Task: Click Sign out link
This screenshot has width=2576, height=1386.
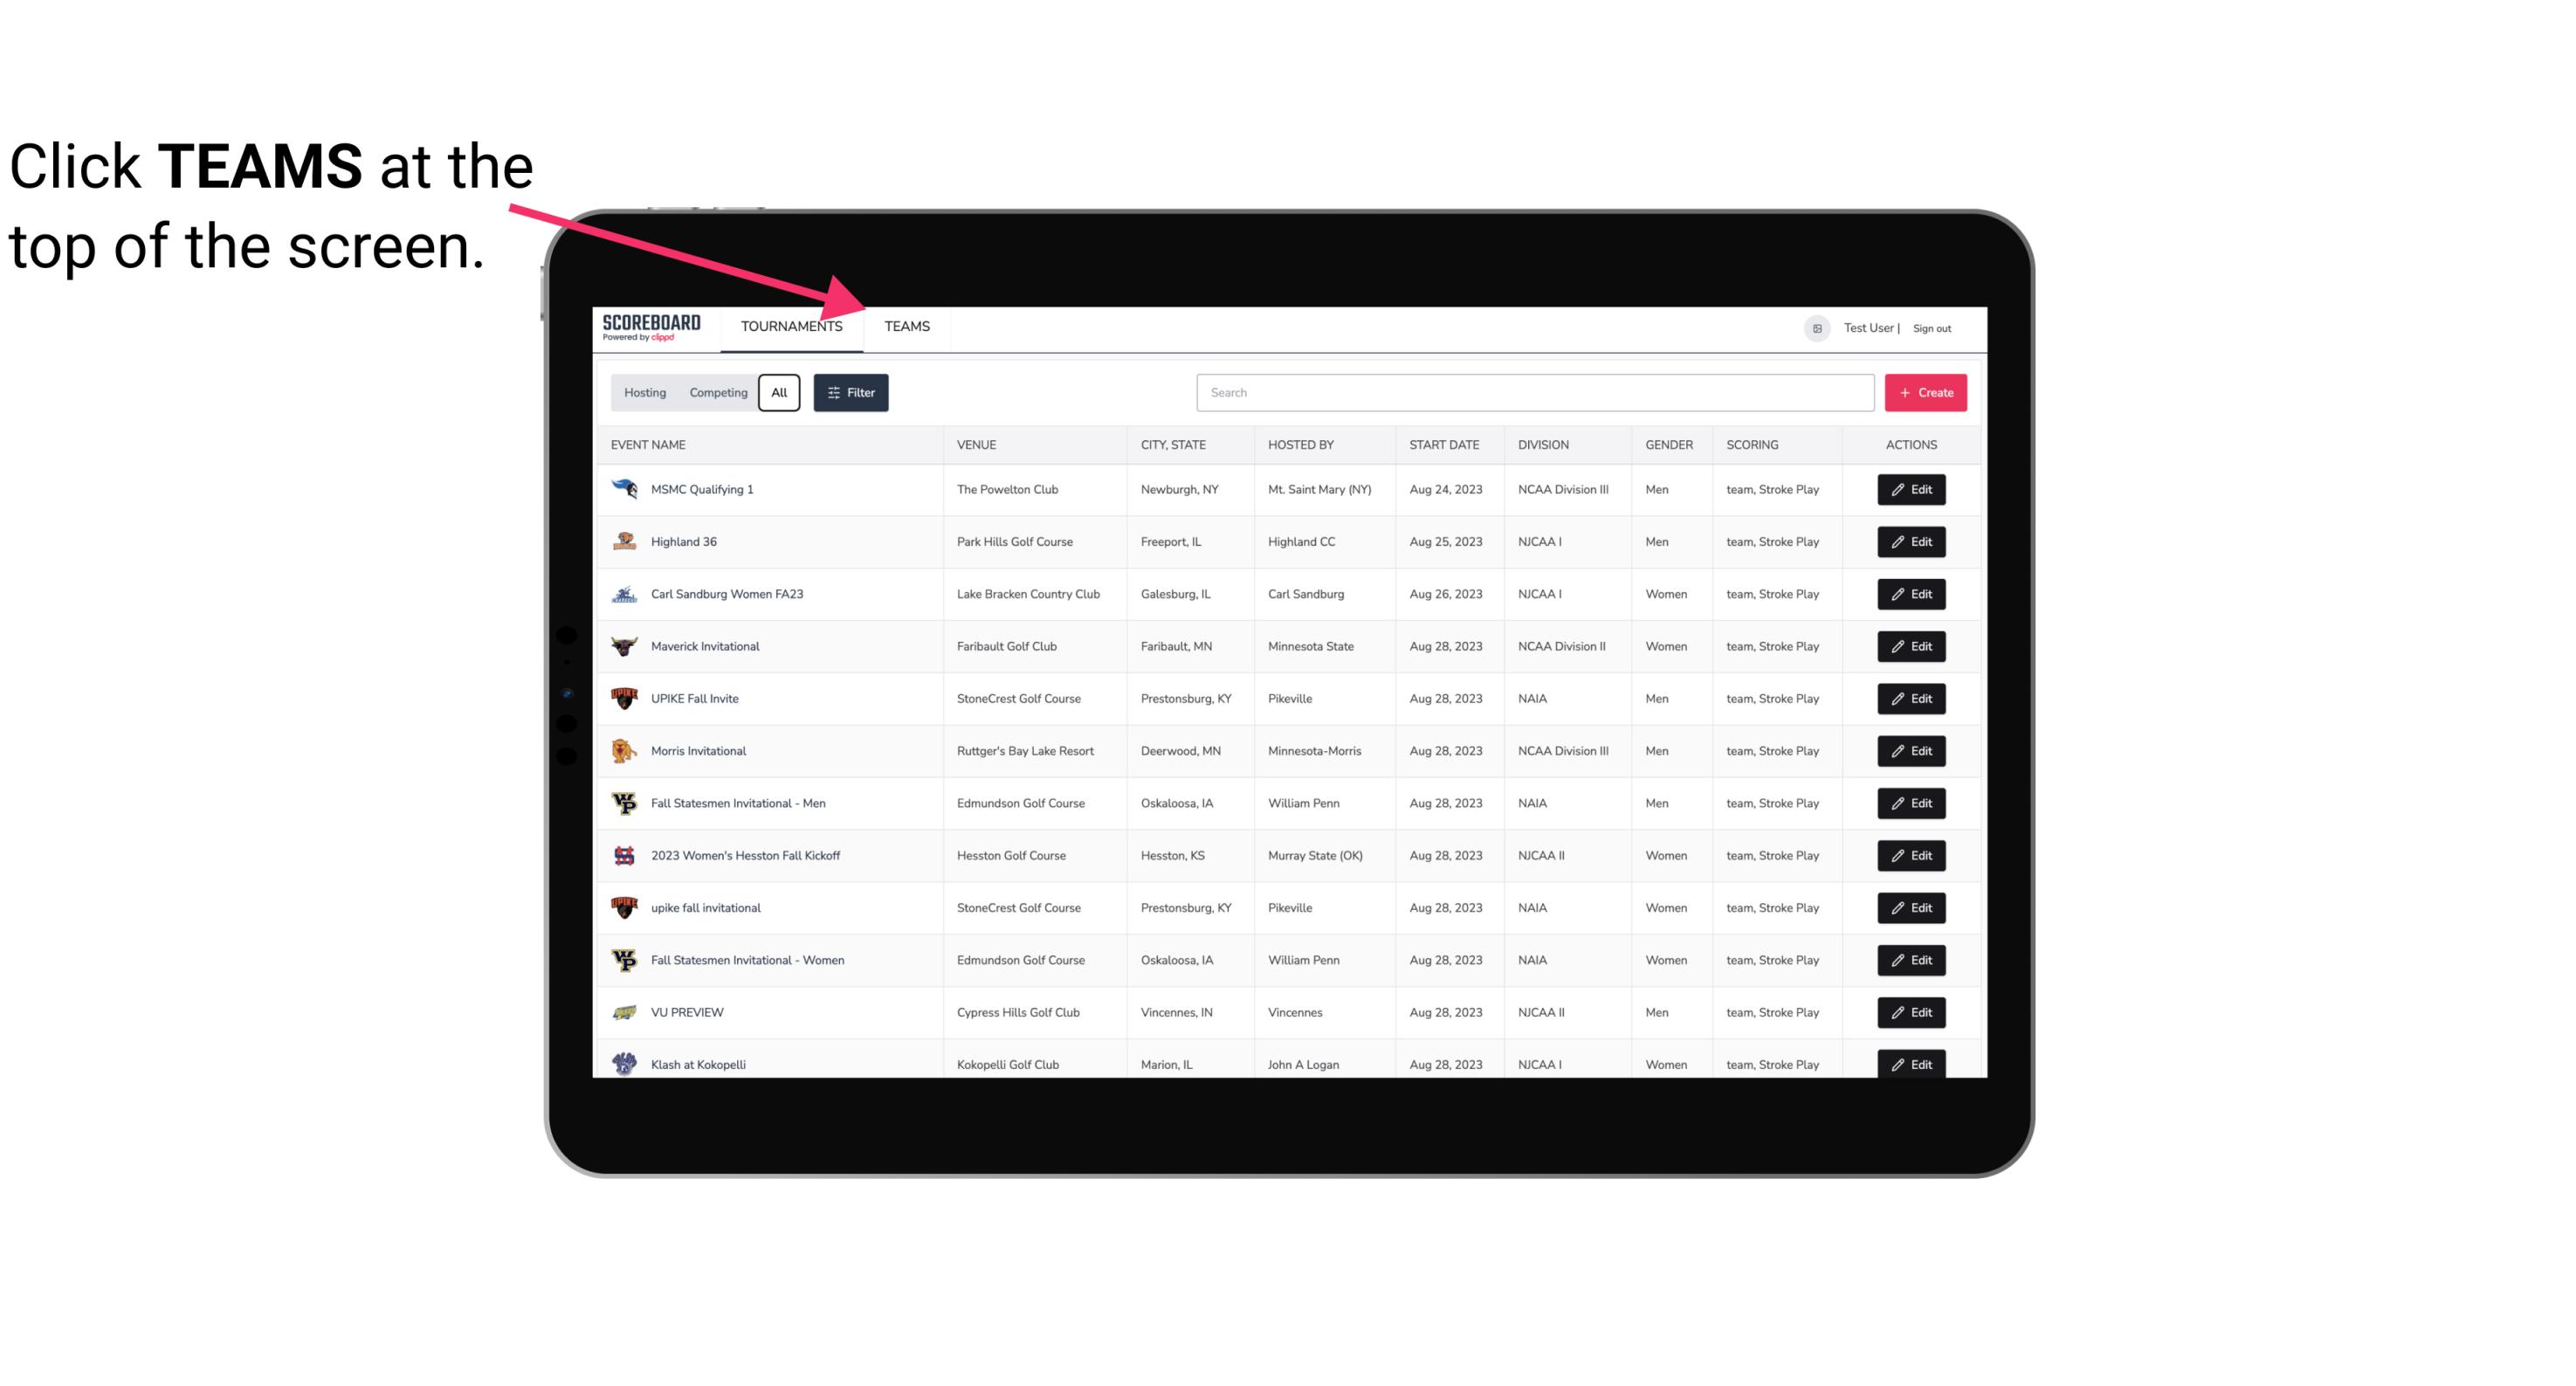Action: click(x=1936, y=326)
